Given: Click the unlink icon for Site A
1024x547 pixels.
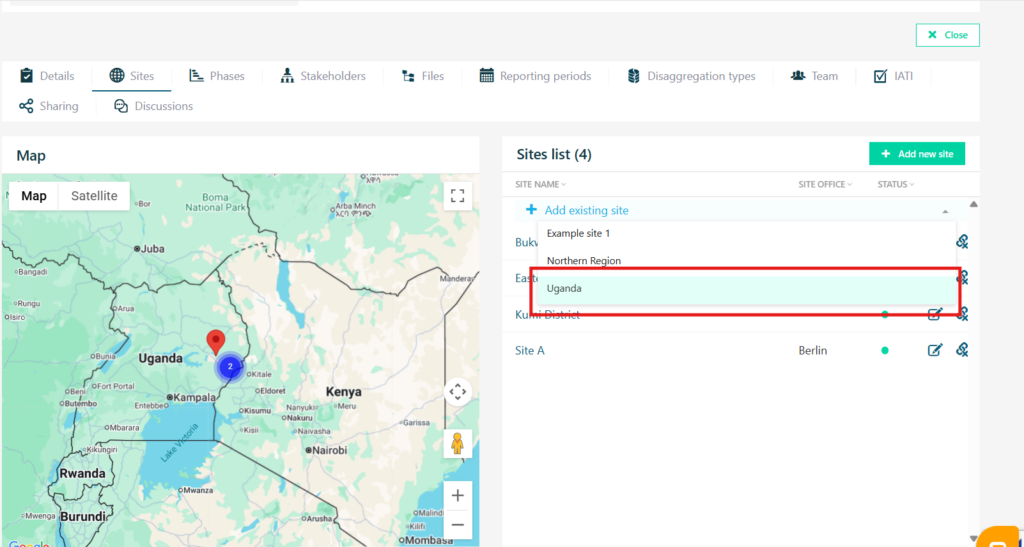Looking at the screenshot, I should pyautogui.click(x=962, y=350).
